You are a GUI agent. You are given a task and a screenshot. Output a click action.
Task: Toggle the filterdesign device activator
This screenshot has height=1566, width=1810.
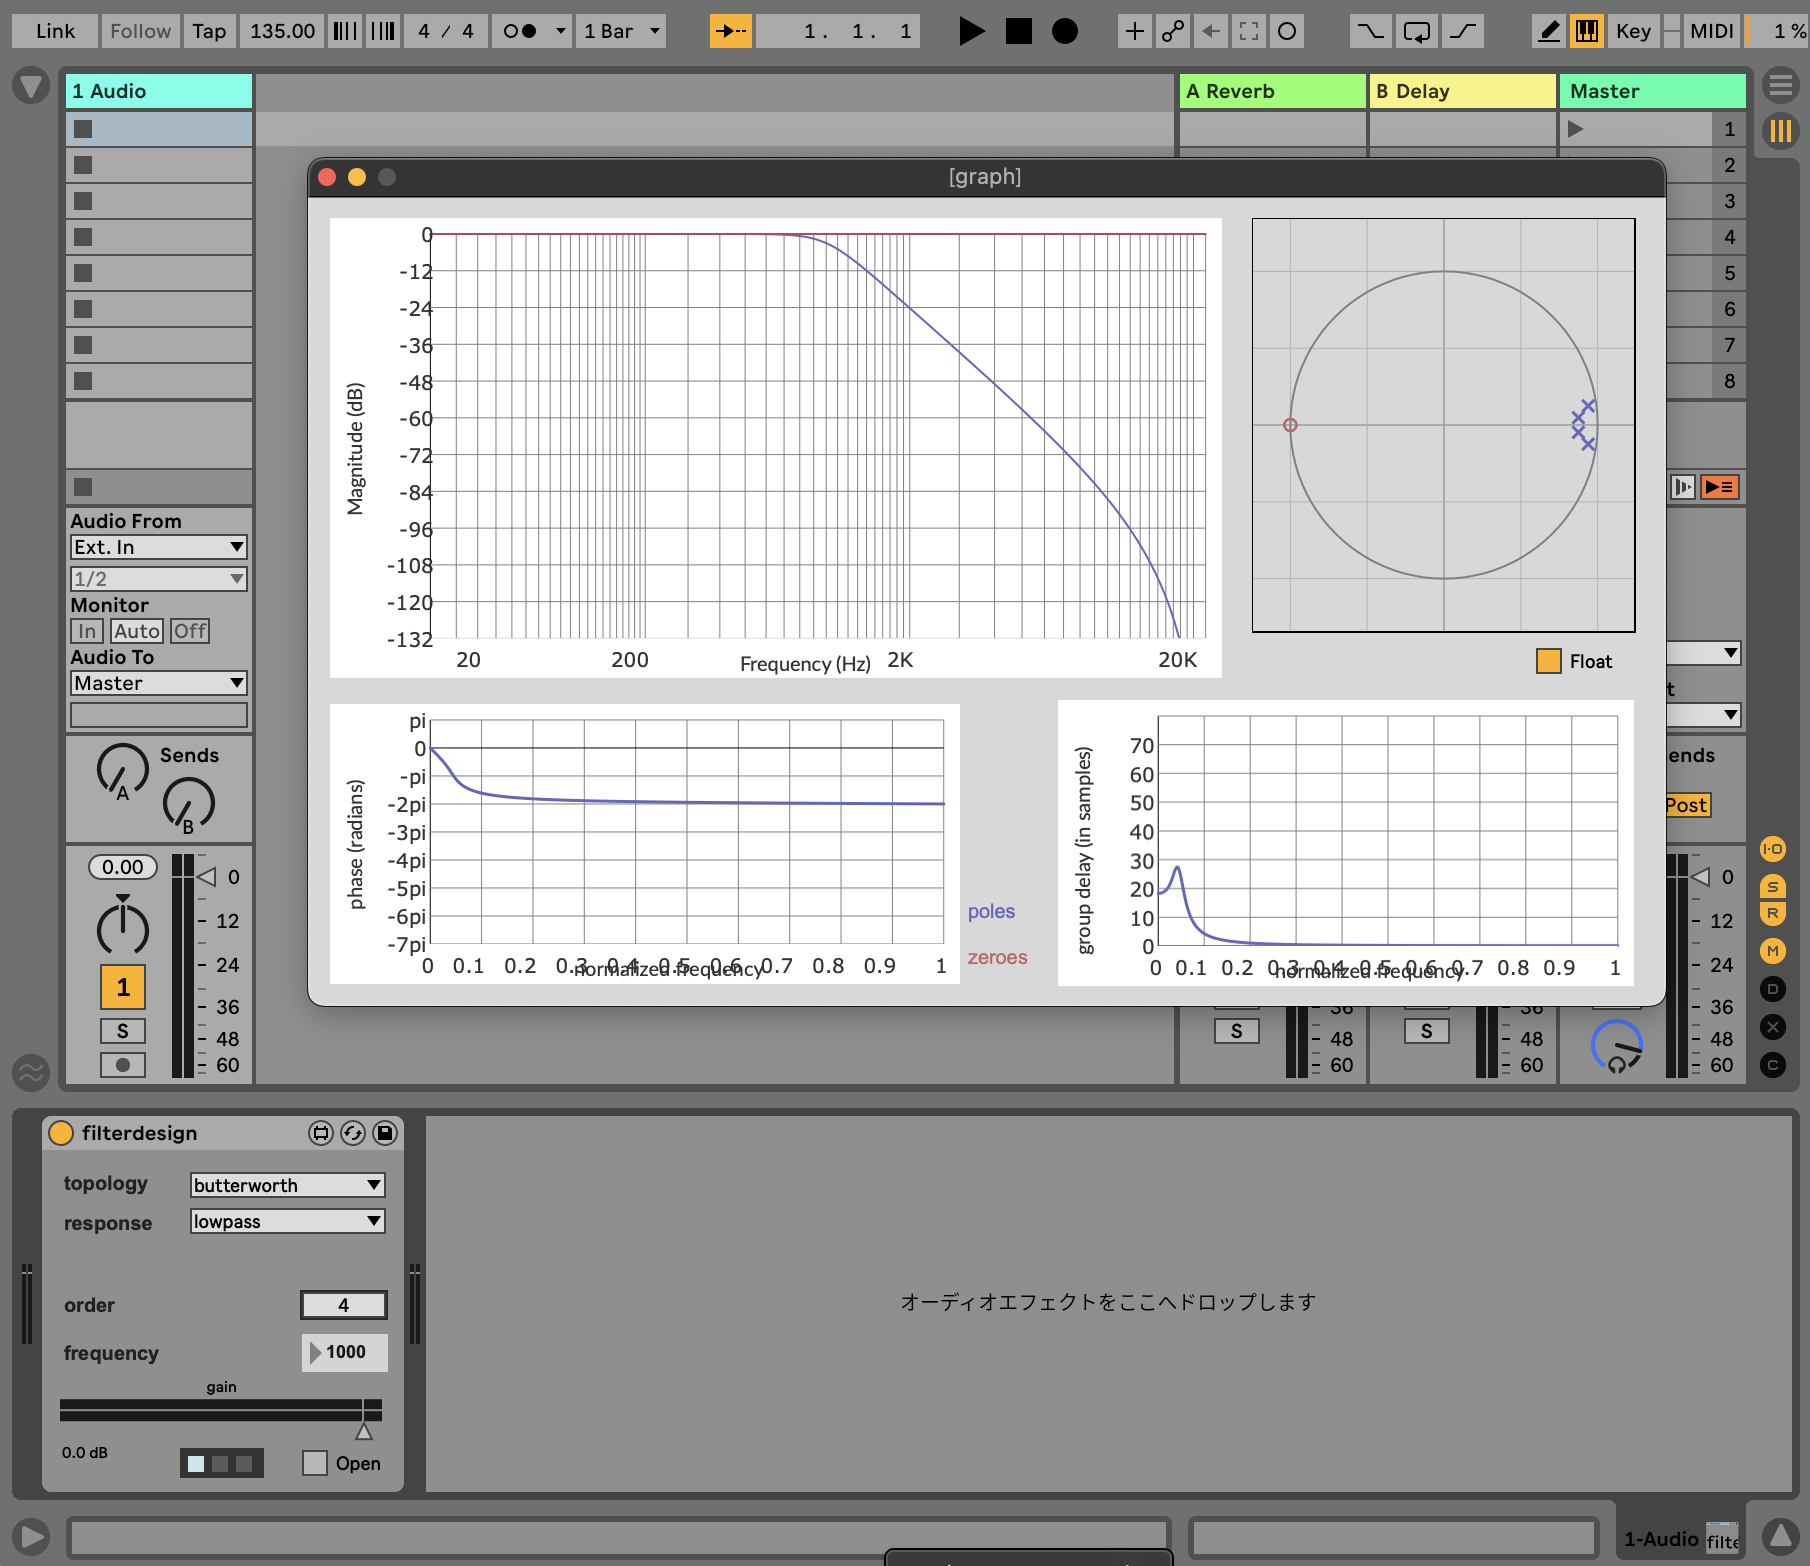click(61, 1133)
